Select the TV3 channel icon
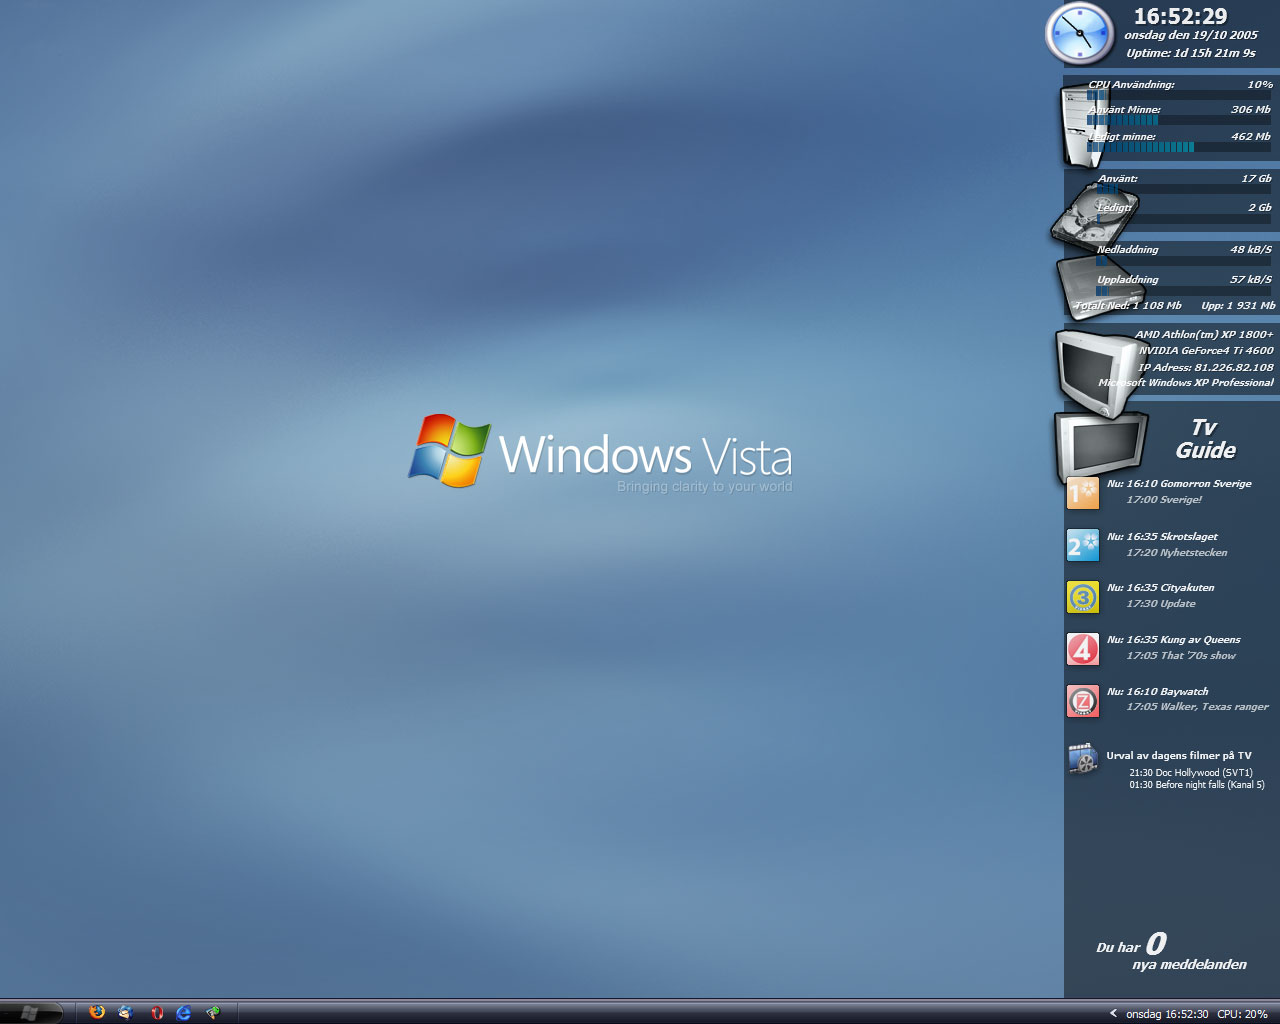1280x1024 pixels. [1082, 597]
